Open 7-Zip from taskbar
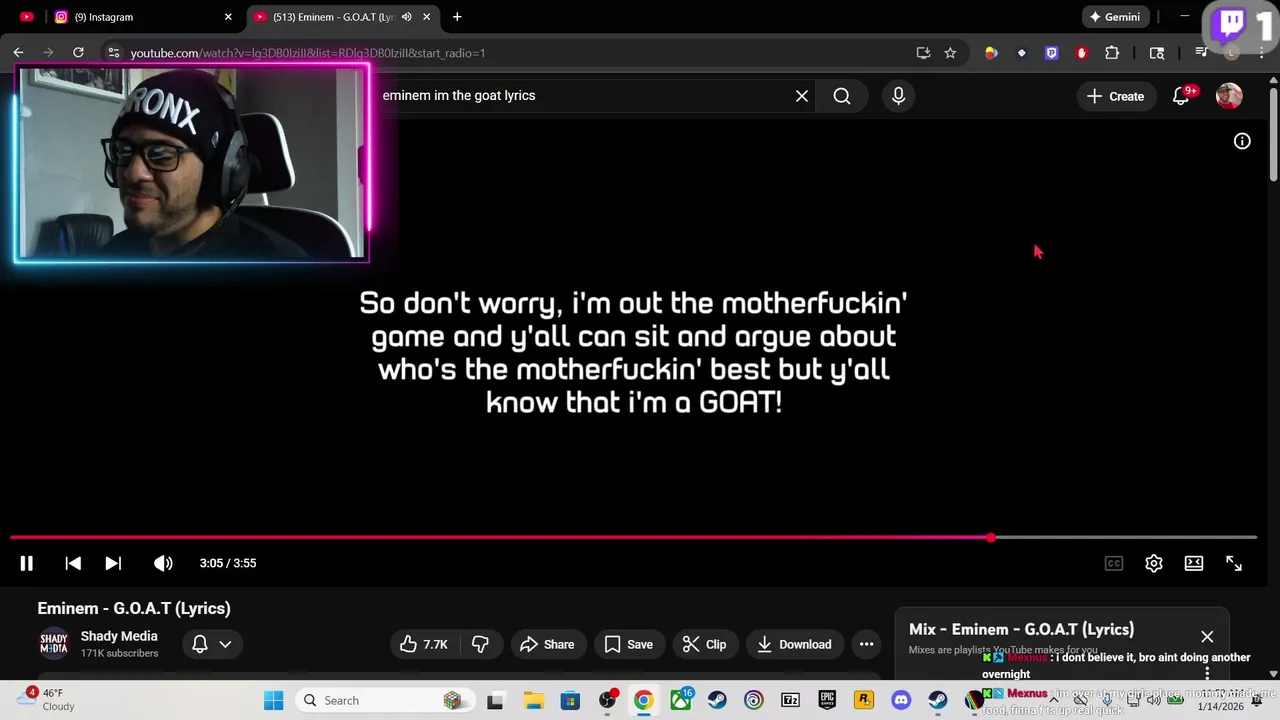The height and width of the screenshot is (720, 1280). (790, 700)
